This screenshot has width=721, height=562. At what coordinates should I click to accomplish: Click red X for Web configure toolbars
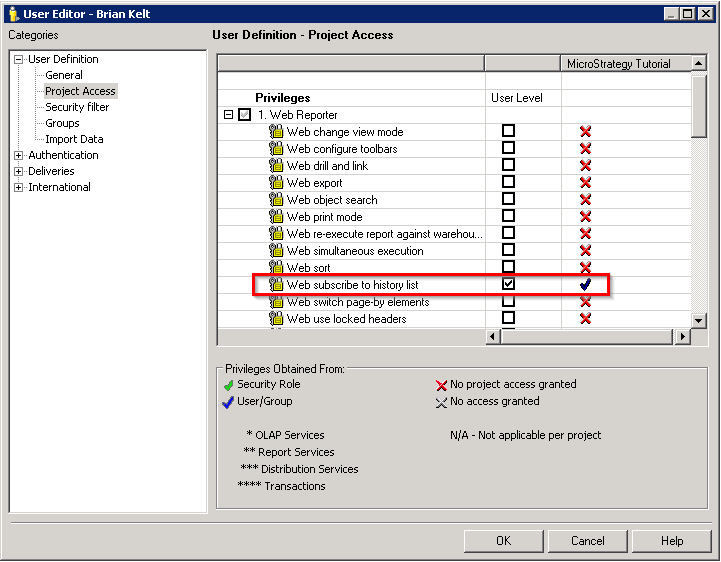coord(585,149)
